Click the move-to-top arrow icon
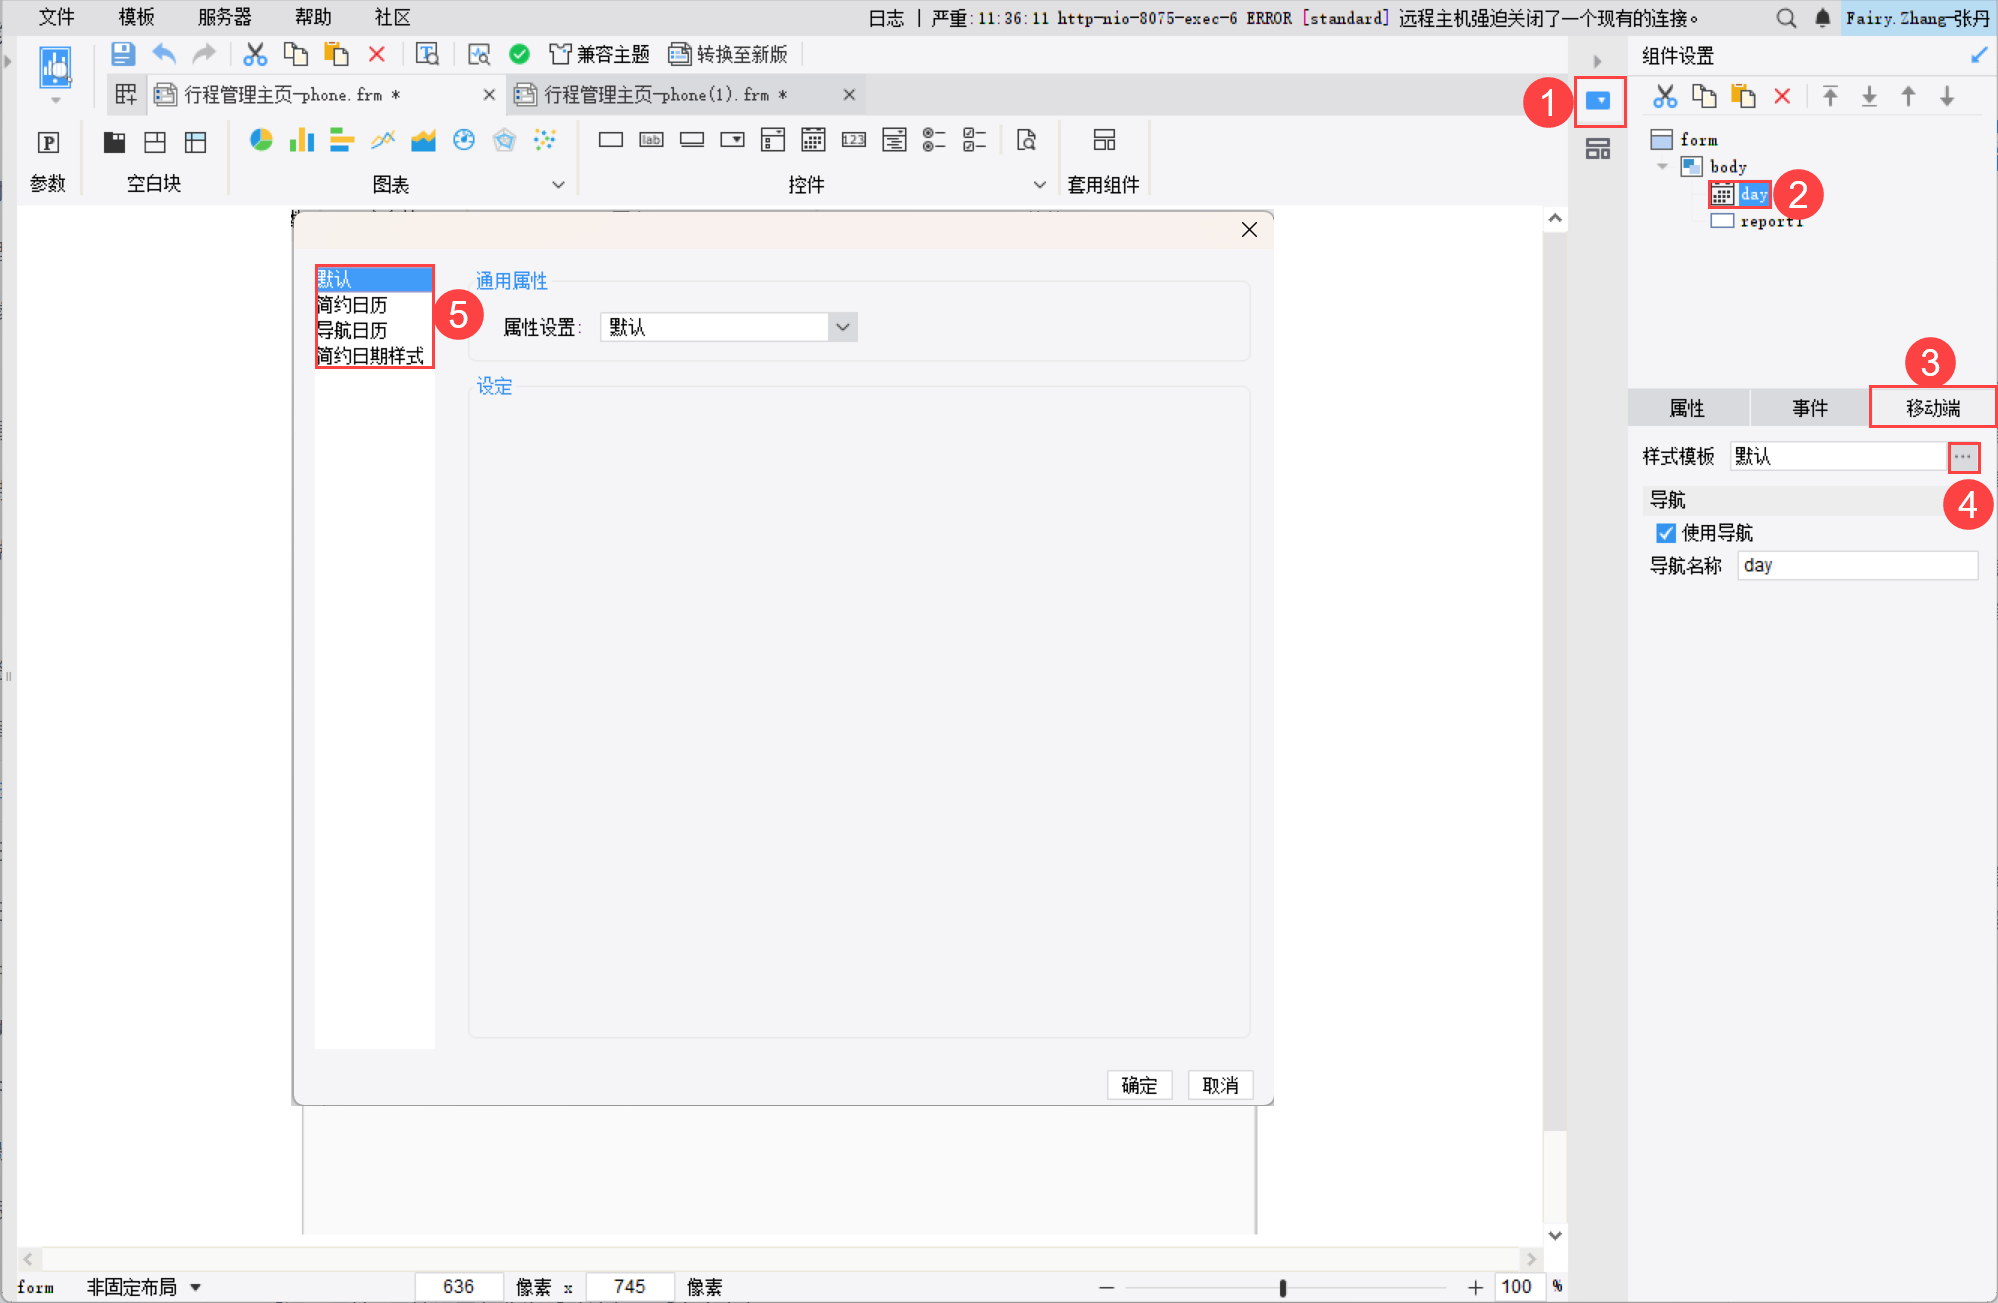 point(1830,96)
